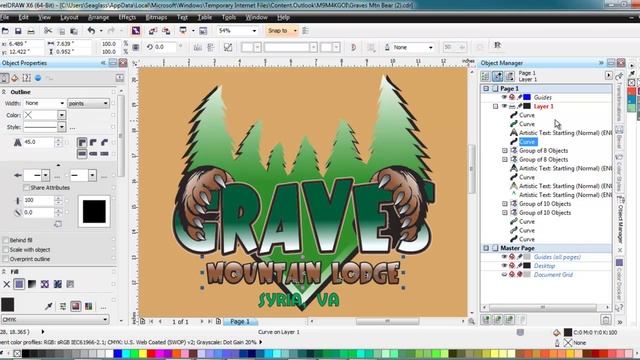The image size is (640, 360).
Task: Open the outline units points dropdown
Action: tap(105, 103)
